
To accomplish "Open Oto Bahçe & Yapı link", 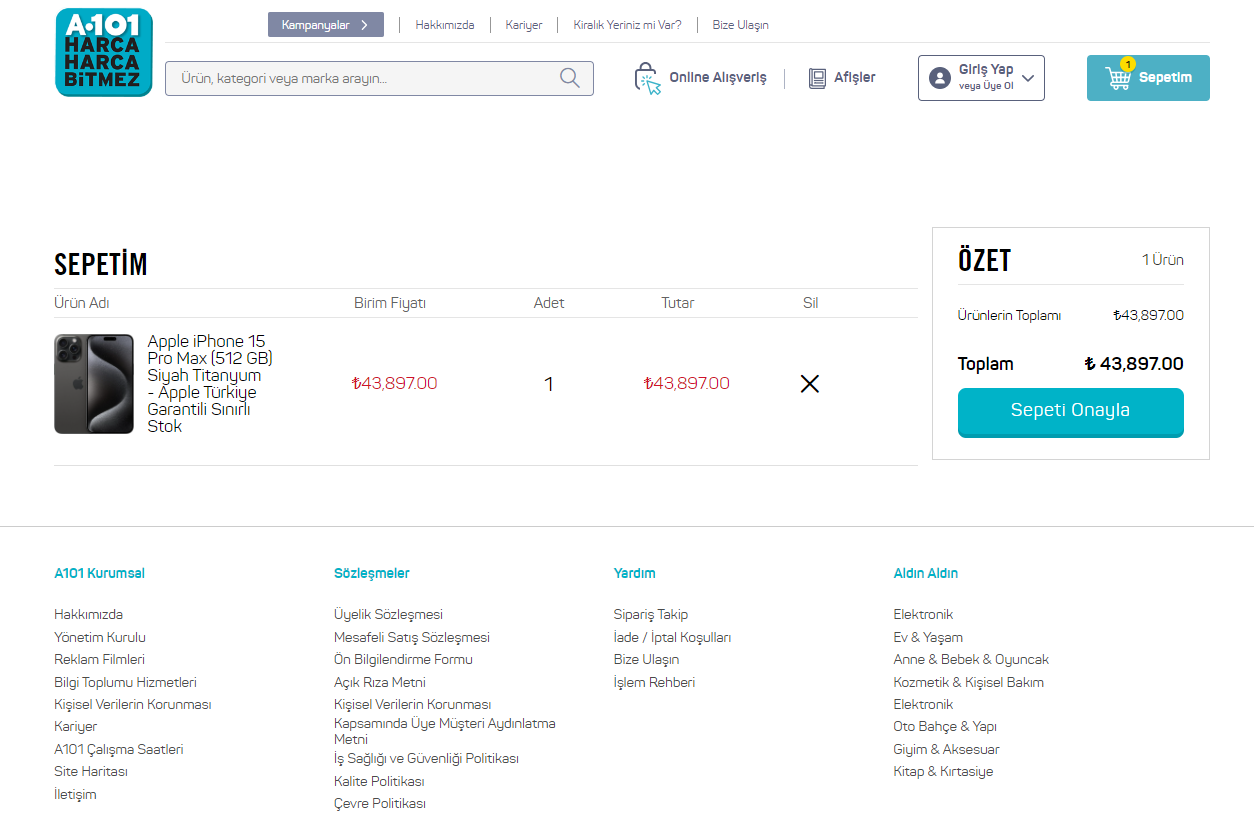I will point(945,727).
